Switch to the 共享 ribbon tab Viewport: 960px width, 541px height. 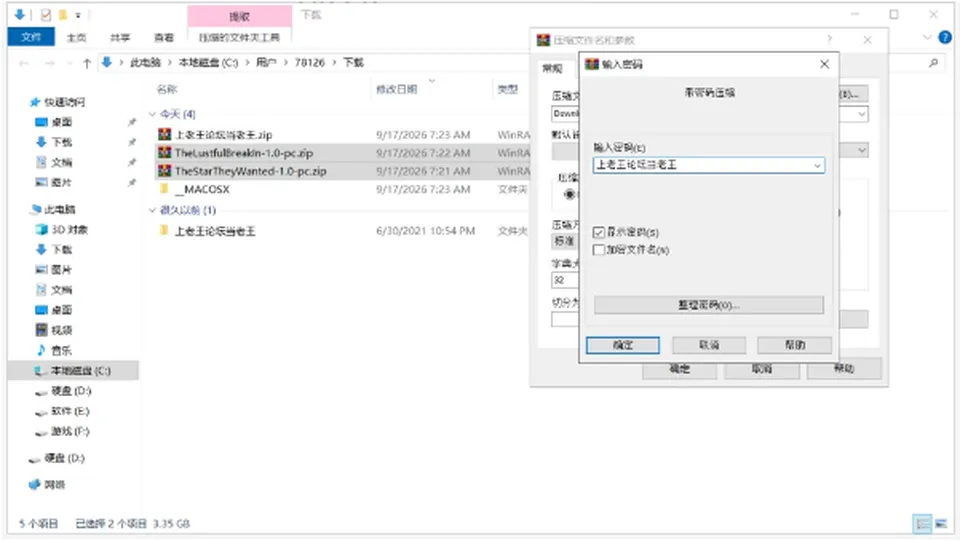tap(120, 38)
